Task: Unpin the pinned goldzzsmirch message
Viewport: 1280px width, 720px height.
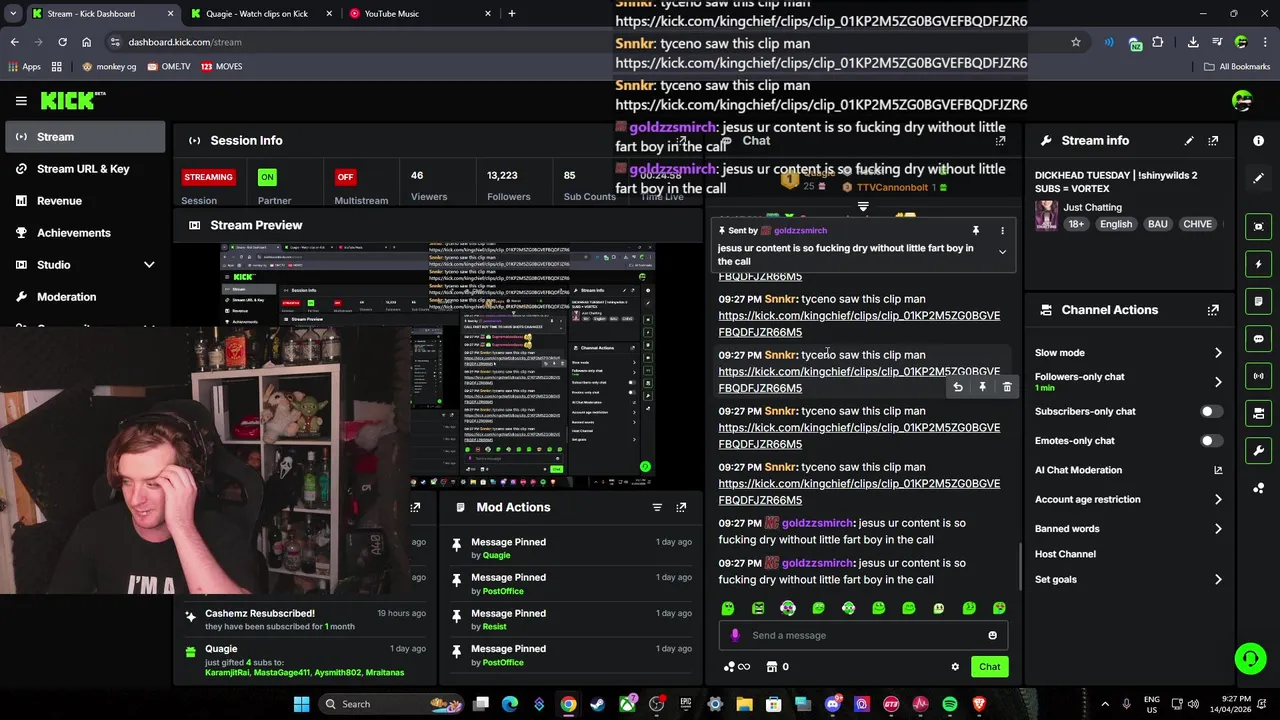Action: point(976,231)
